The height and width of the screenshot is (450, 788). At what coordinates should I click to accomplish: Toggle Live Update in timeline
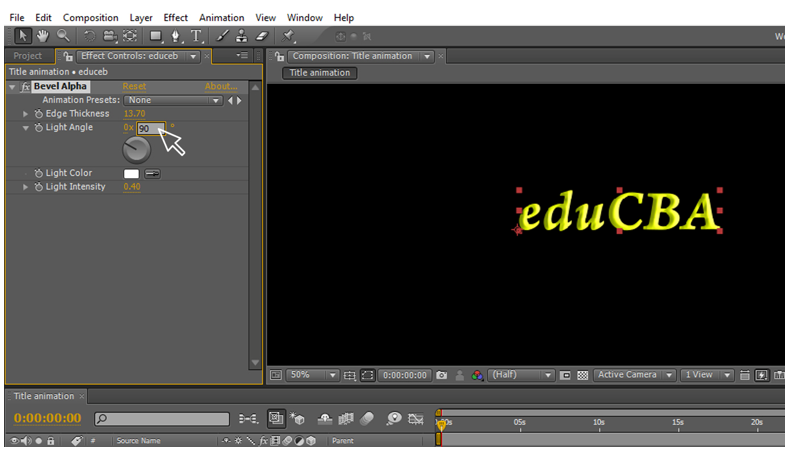276,418
